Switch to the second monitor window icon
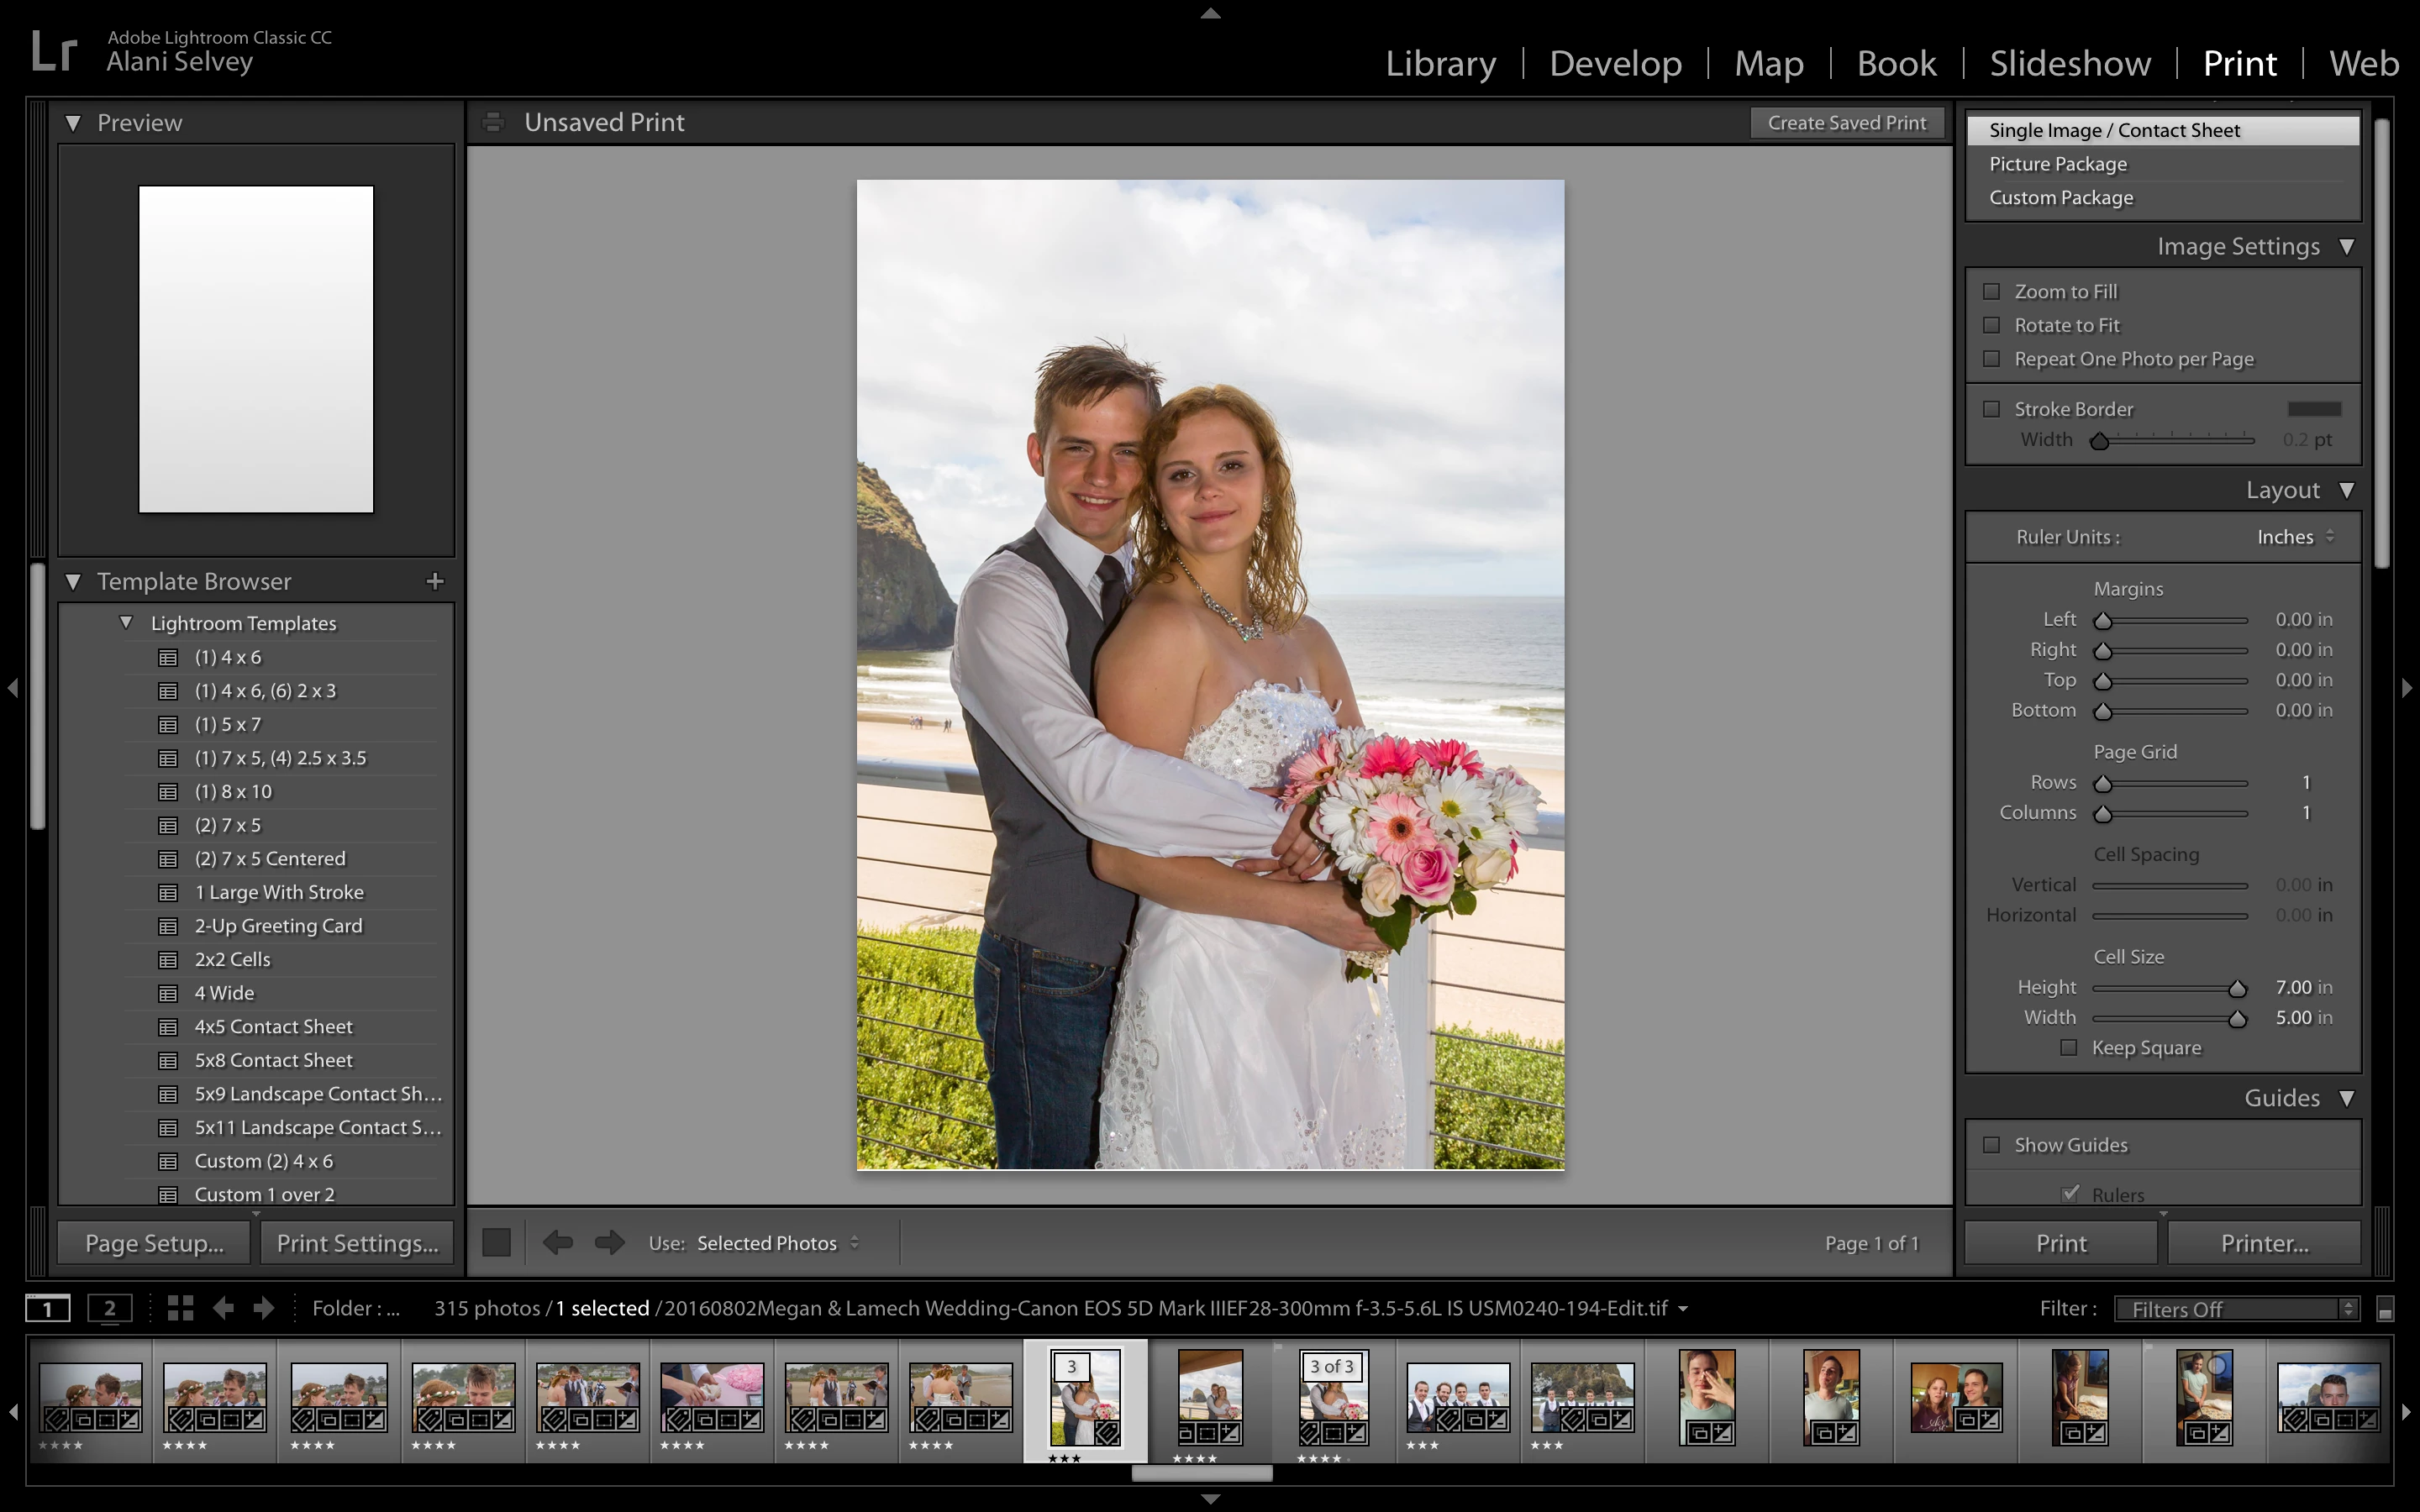 [109, 1308]
